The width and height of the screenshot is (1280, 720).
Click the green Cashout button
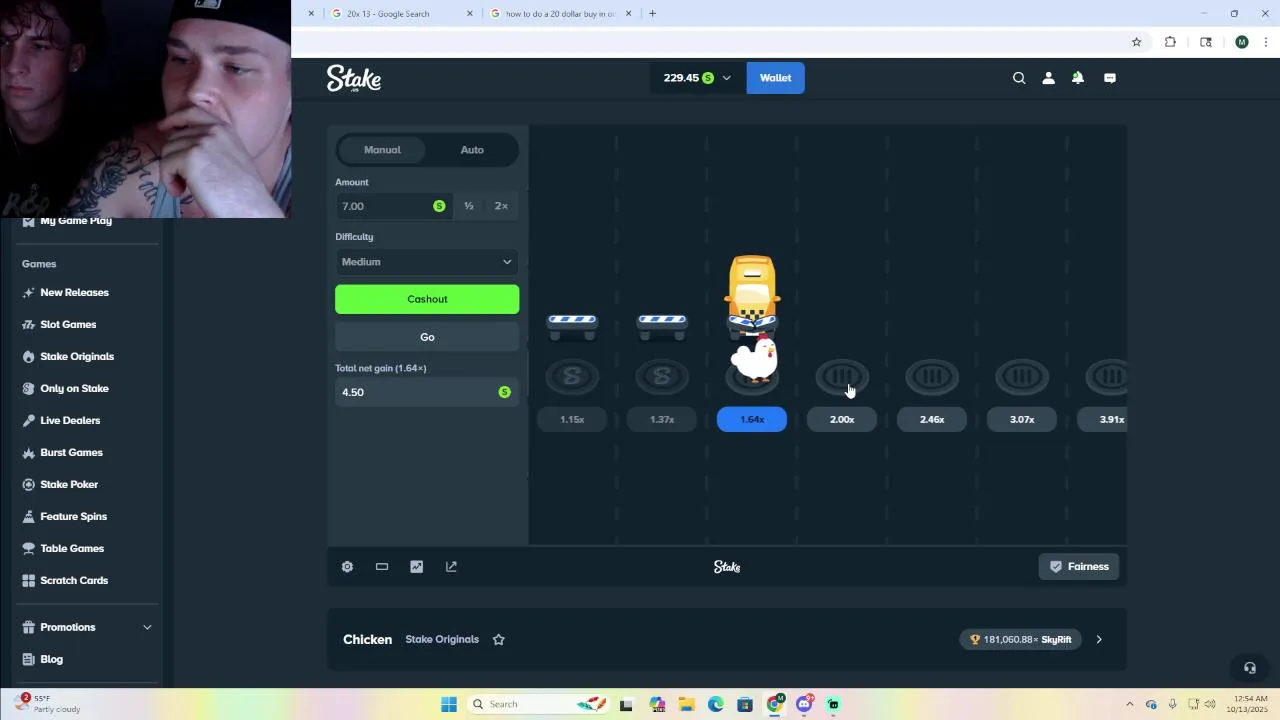427,299
